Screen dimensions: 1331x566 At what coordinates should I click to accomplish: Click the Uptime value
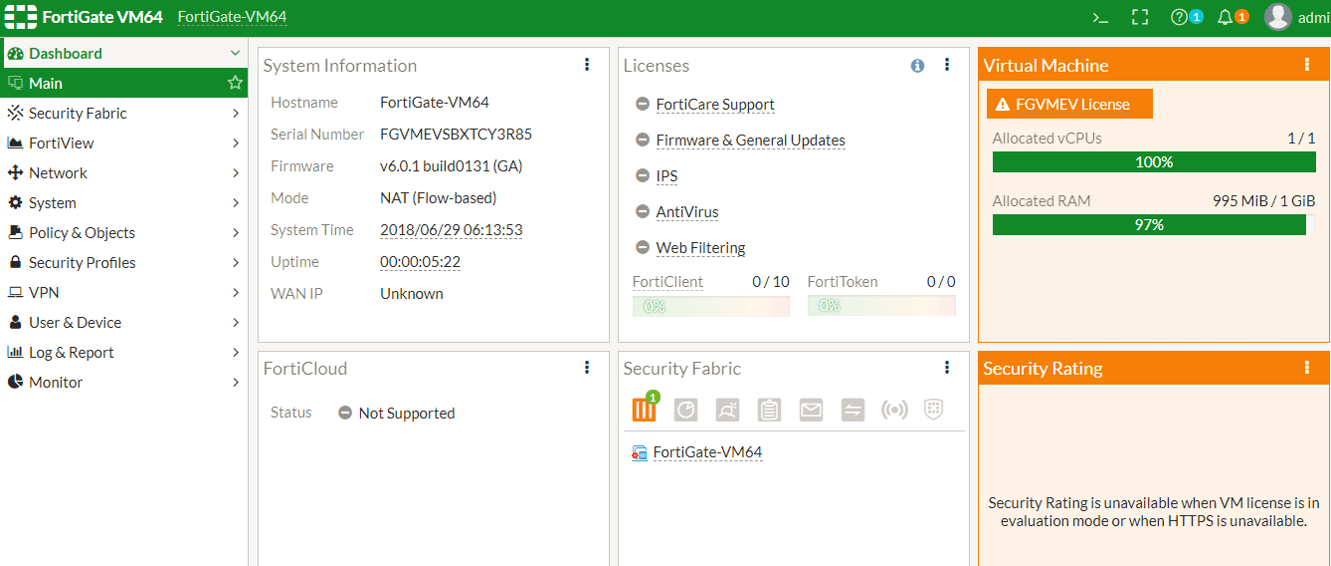tap(420, 262)
